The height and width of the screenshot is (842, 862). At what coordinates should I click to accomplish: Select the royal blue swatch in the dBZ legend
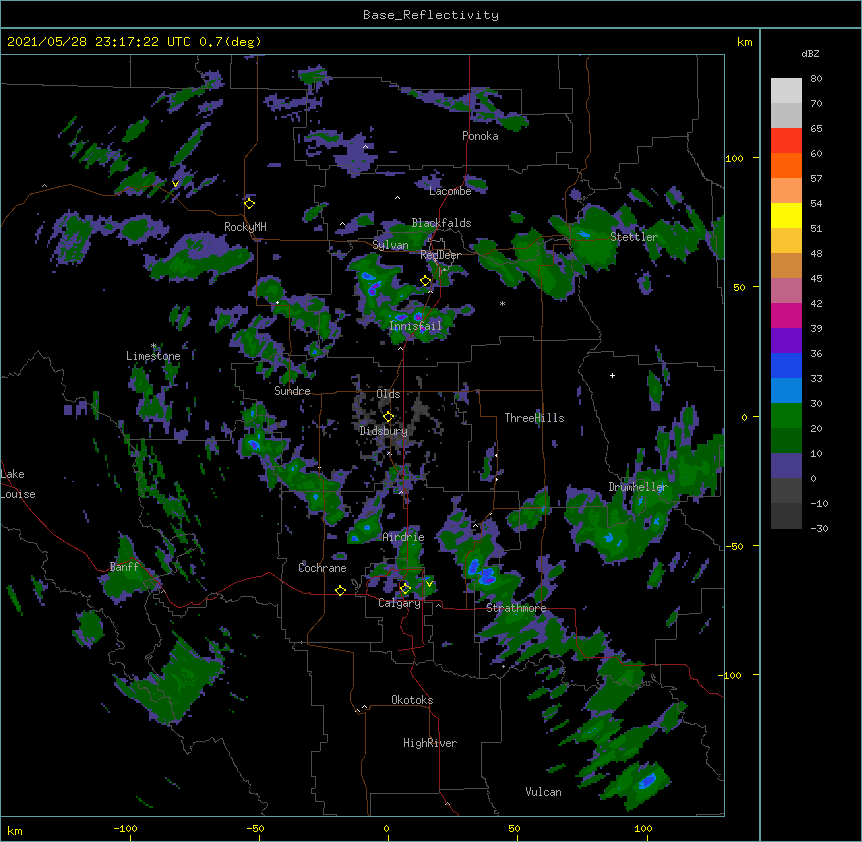[x=786, y=365]
